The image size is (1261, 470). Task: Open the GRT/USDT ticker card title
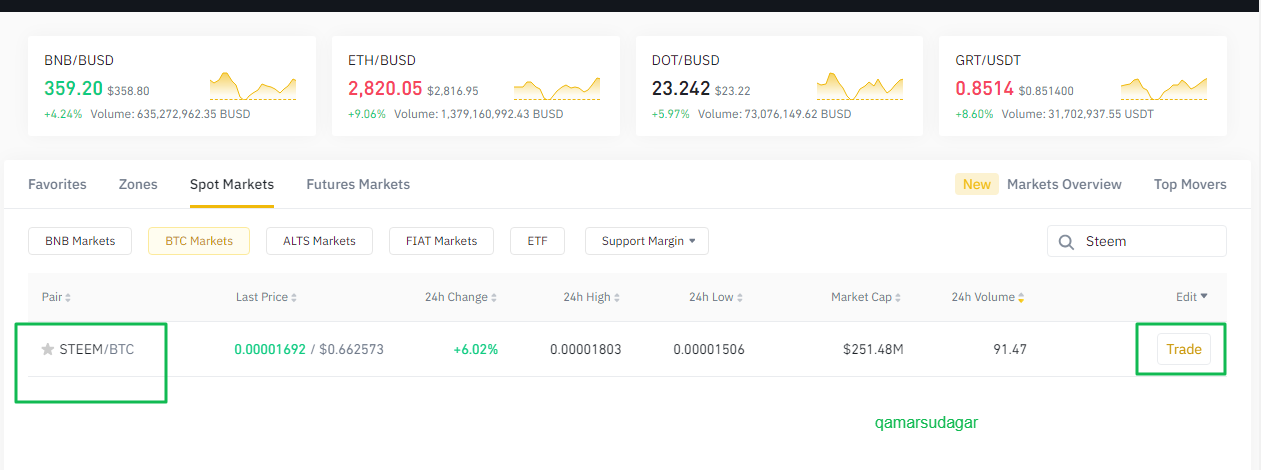(988, 60)
